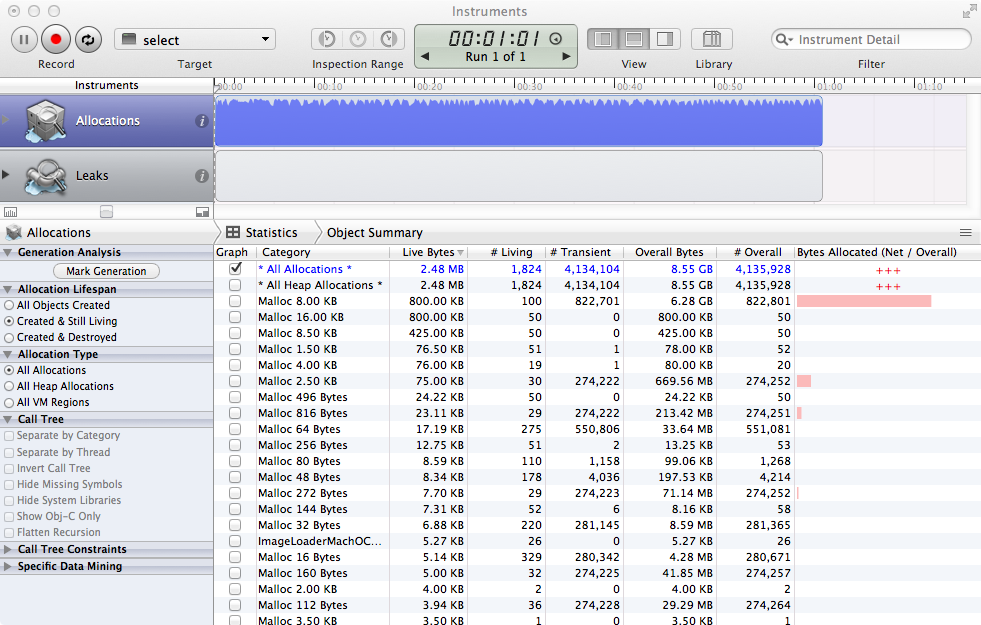981x625 pixels.
Task: Enable Separate by Category checkbox
Action: point(9,436)
